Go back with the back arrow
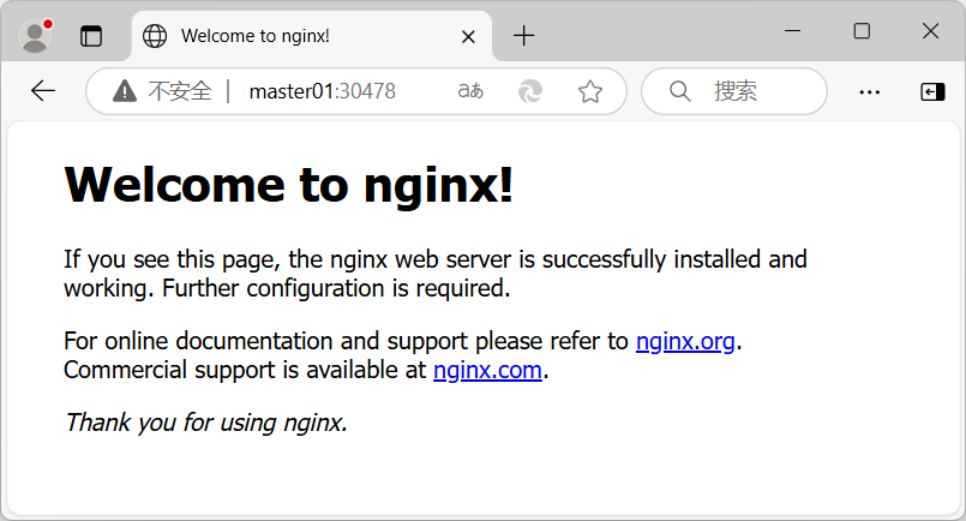966x521 pixels. coord(43,91)
